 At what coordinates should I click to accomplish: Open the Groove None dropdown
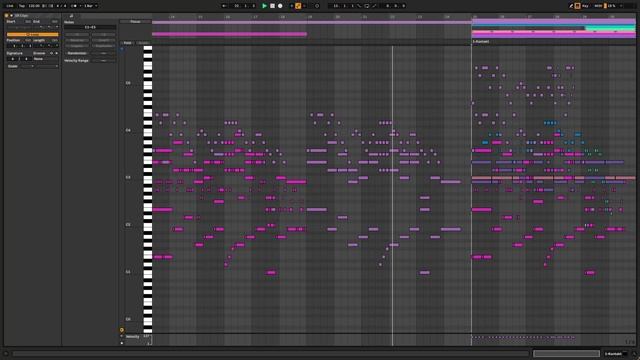45,59
